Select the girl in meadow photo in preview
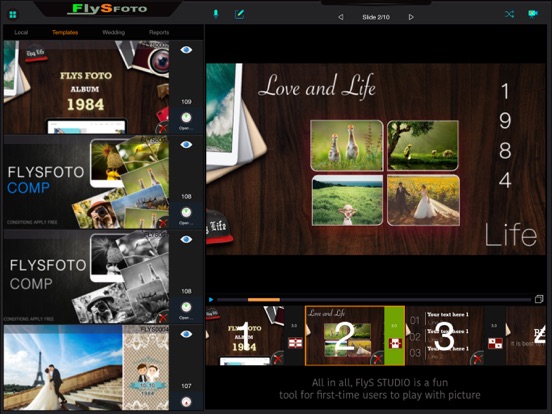Viewport: 552px width, 414px height. (x=347, y=200)
